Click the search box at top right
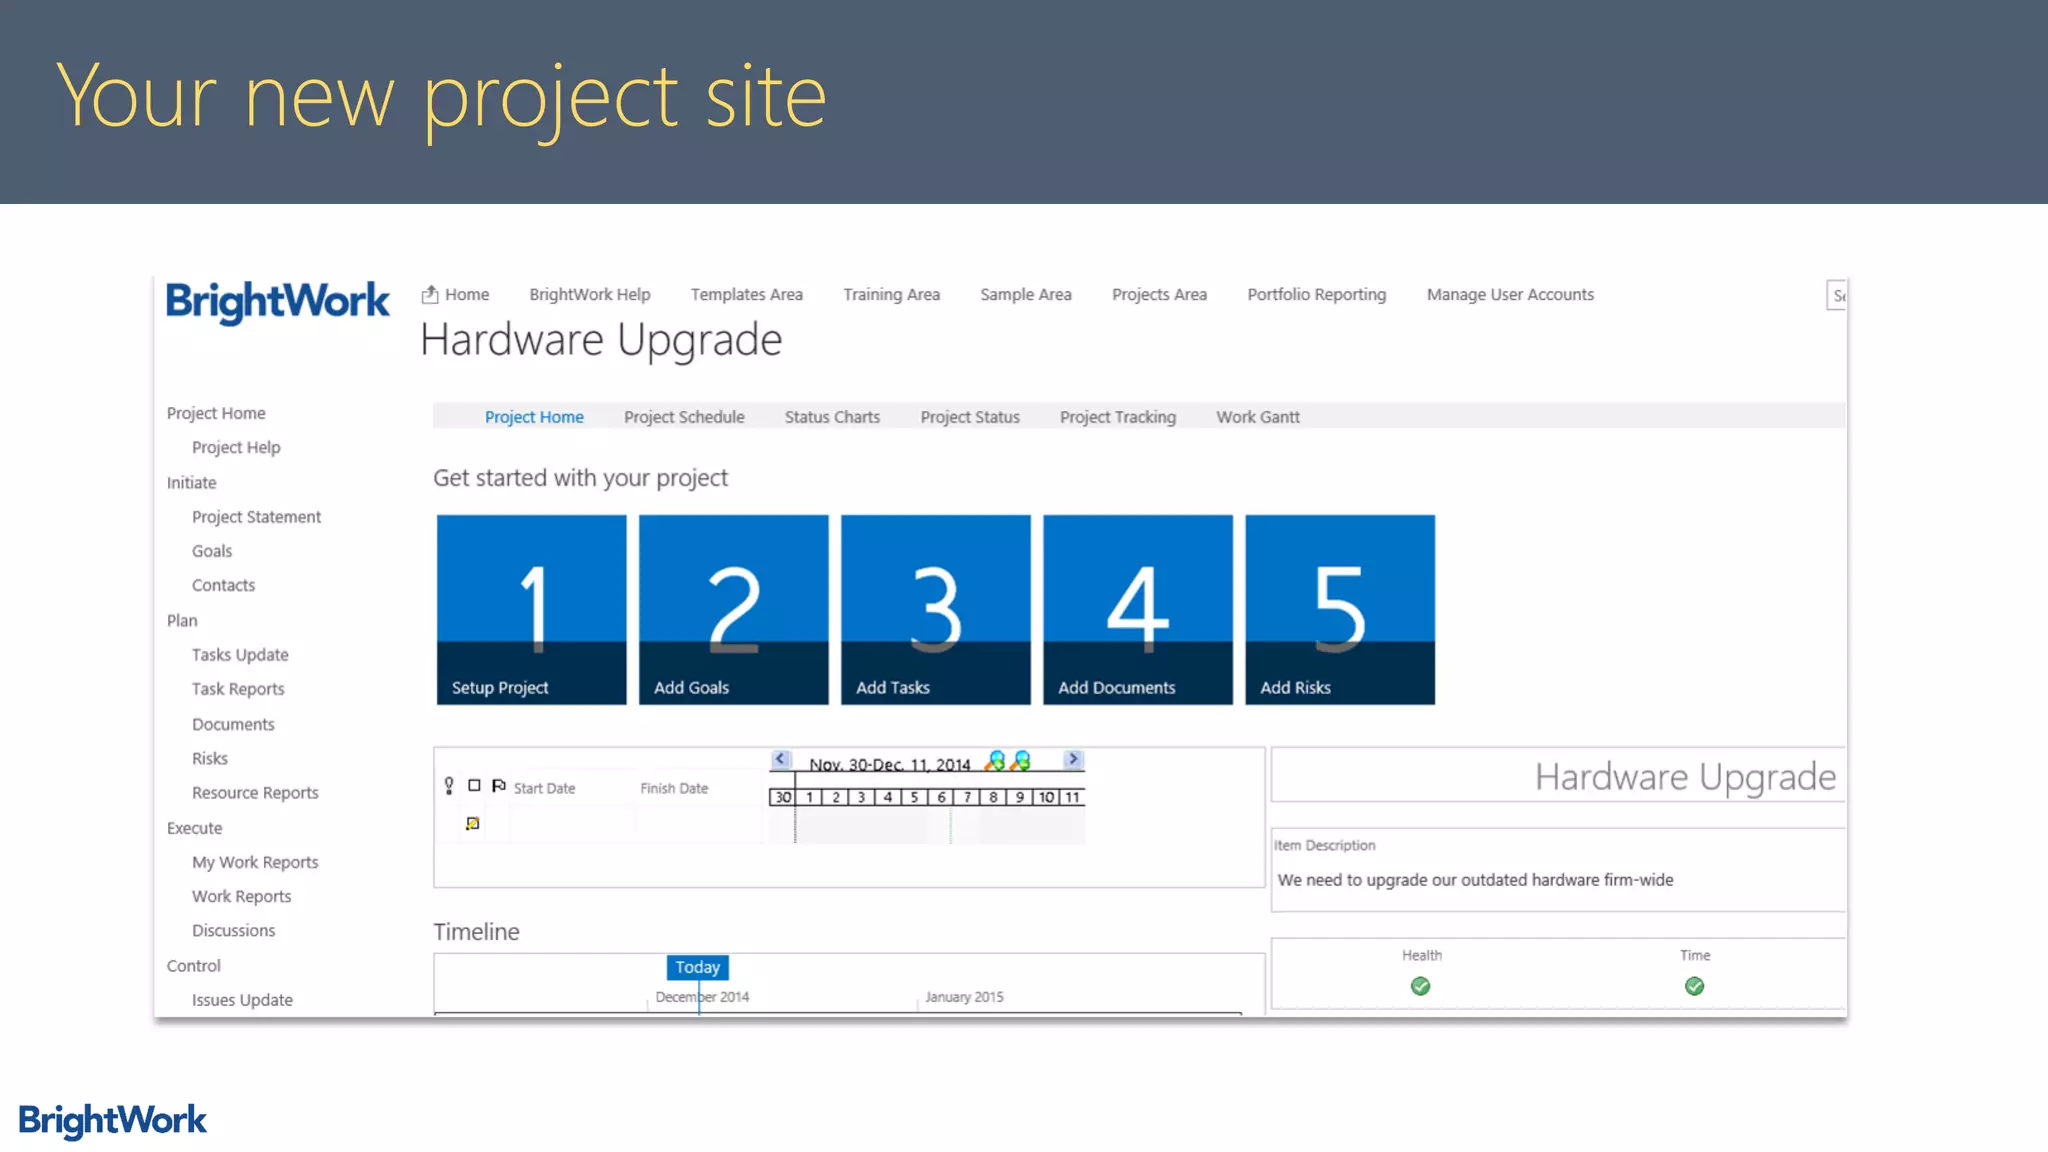This screenshot has height=1152, width=2048. (x=1836, y=295)
